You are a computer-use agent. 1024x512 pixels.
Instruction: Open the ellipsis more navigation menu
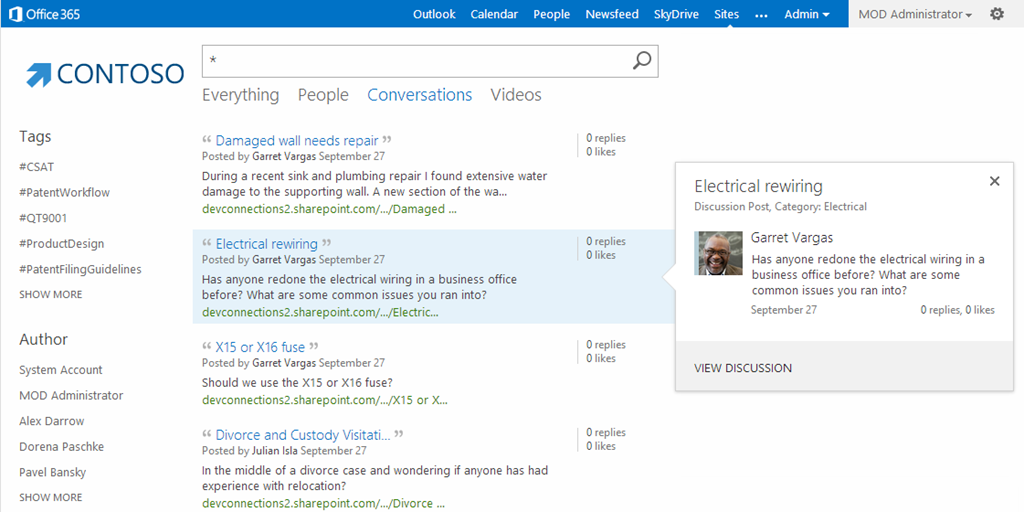click(x=761, y=14)
